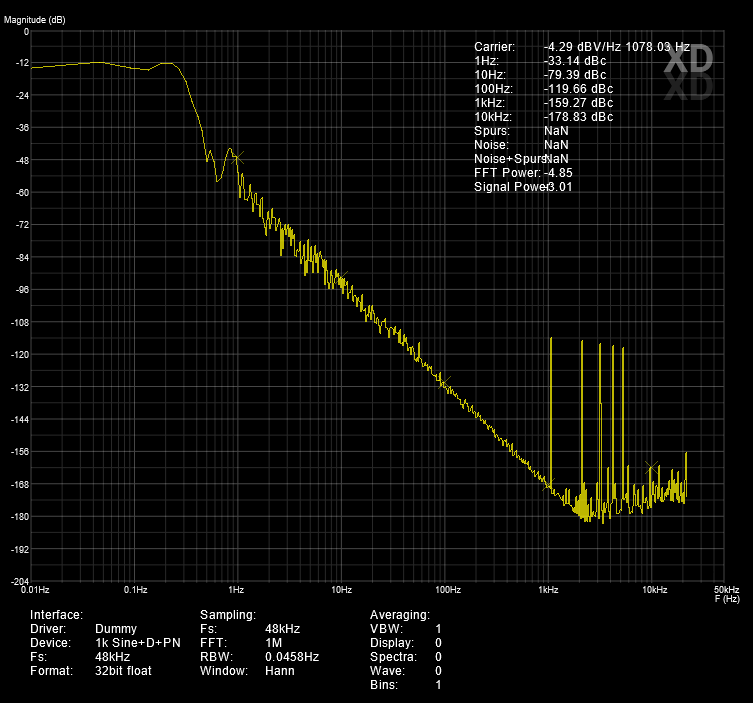
Task: Click the Sampling Fs value 48kHz
Action: point(282,629)
